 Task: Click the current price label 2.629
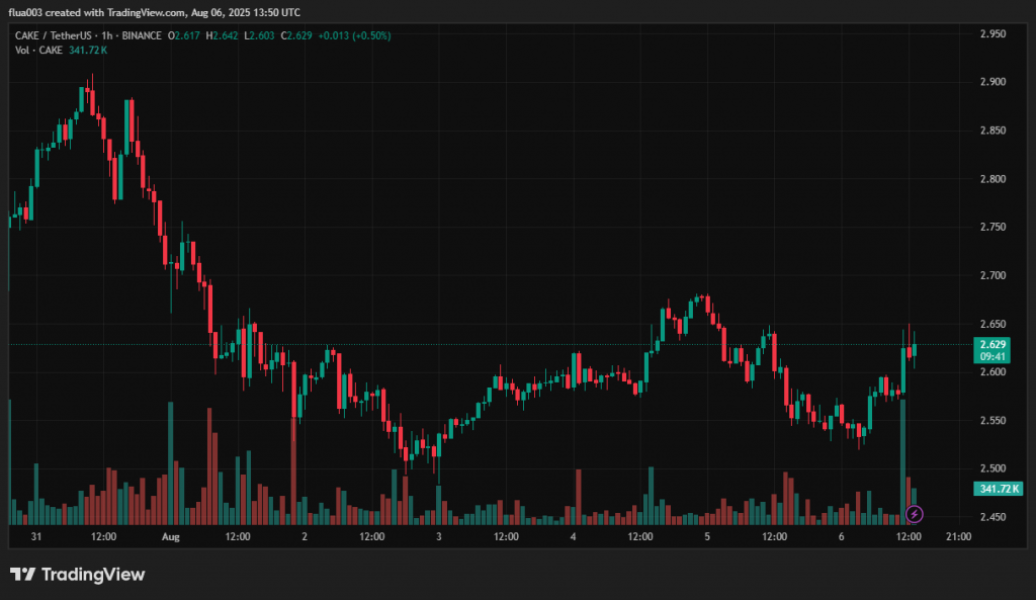[996, 344]
